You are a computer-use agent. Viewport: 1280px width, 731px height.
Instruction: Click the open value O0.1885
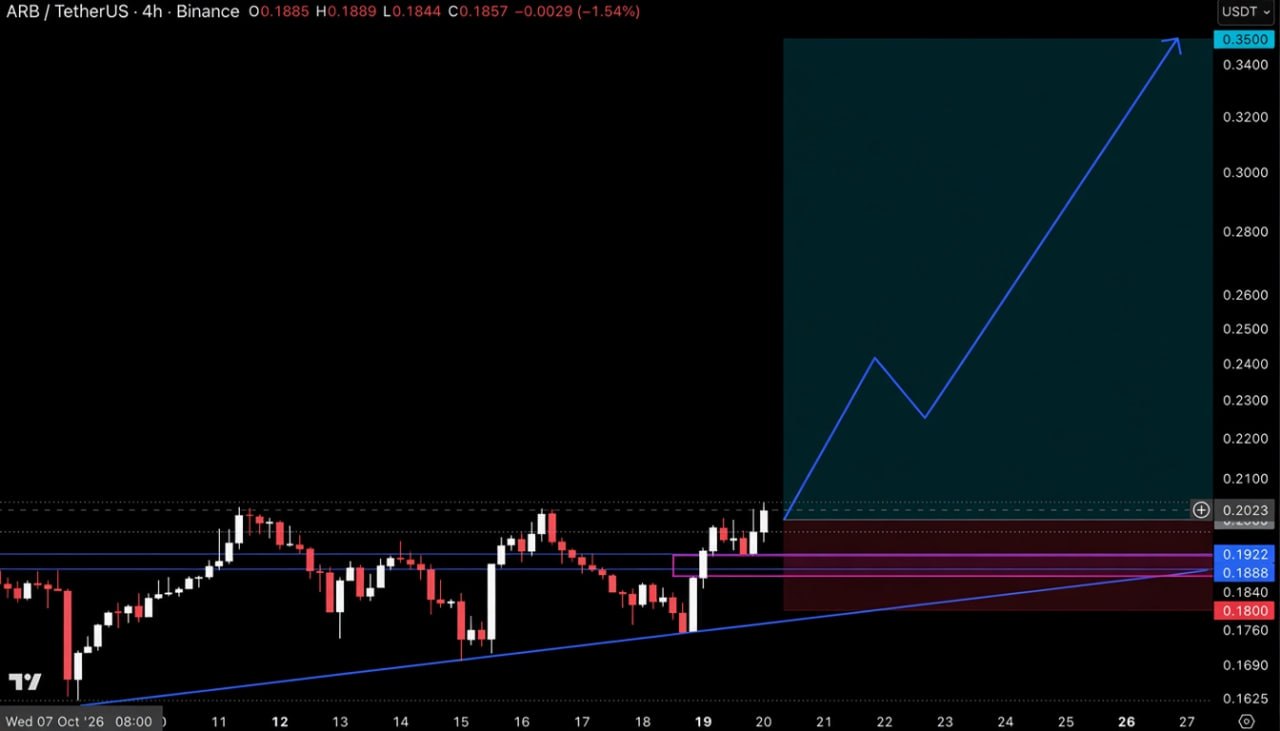coord(280,12)
